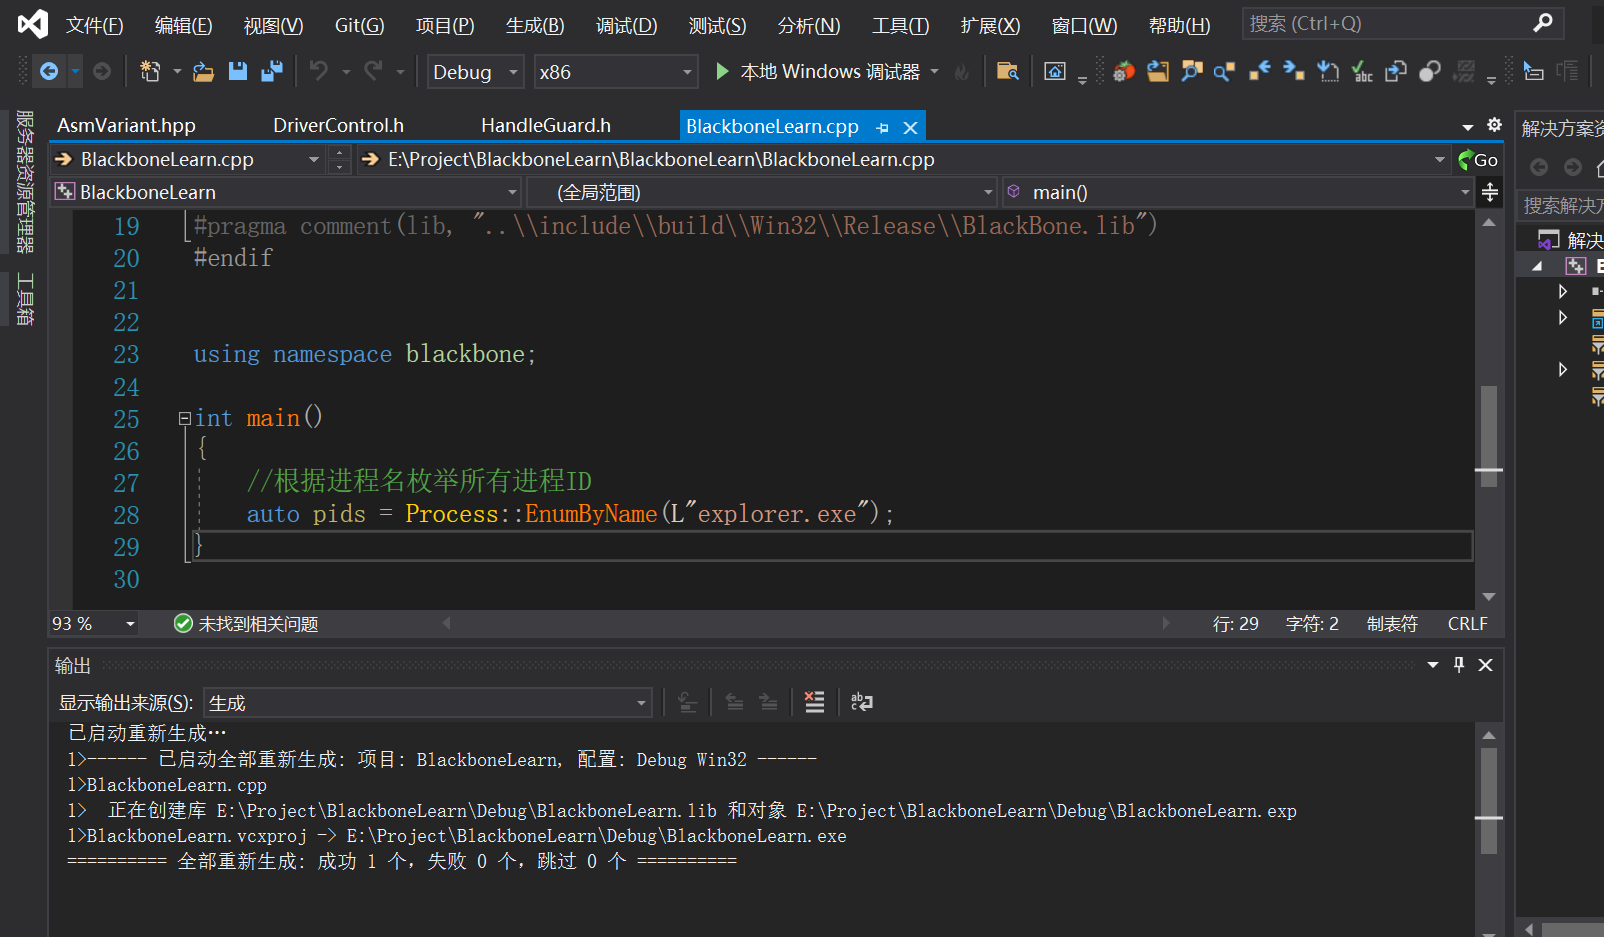Click the Find Symbol magnifier with comment icon
Image resolution: width=1604 pixels, height=937 pixels.
1191,71
